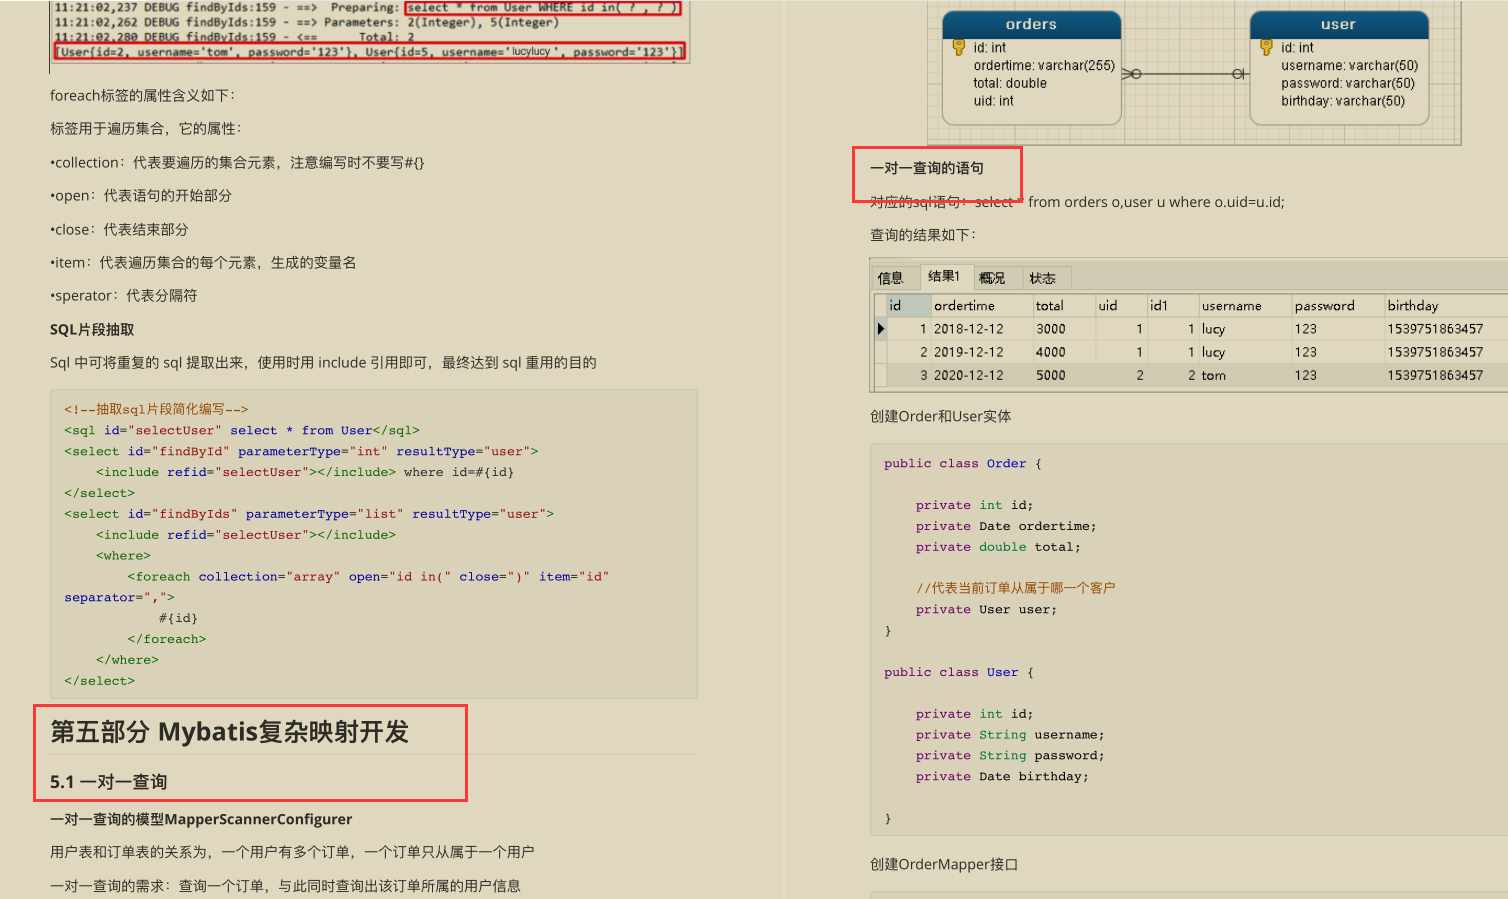Viewport: 1508px width, 899px height.
Task: Click the password column header in results
Action: point(1337,306)
